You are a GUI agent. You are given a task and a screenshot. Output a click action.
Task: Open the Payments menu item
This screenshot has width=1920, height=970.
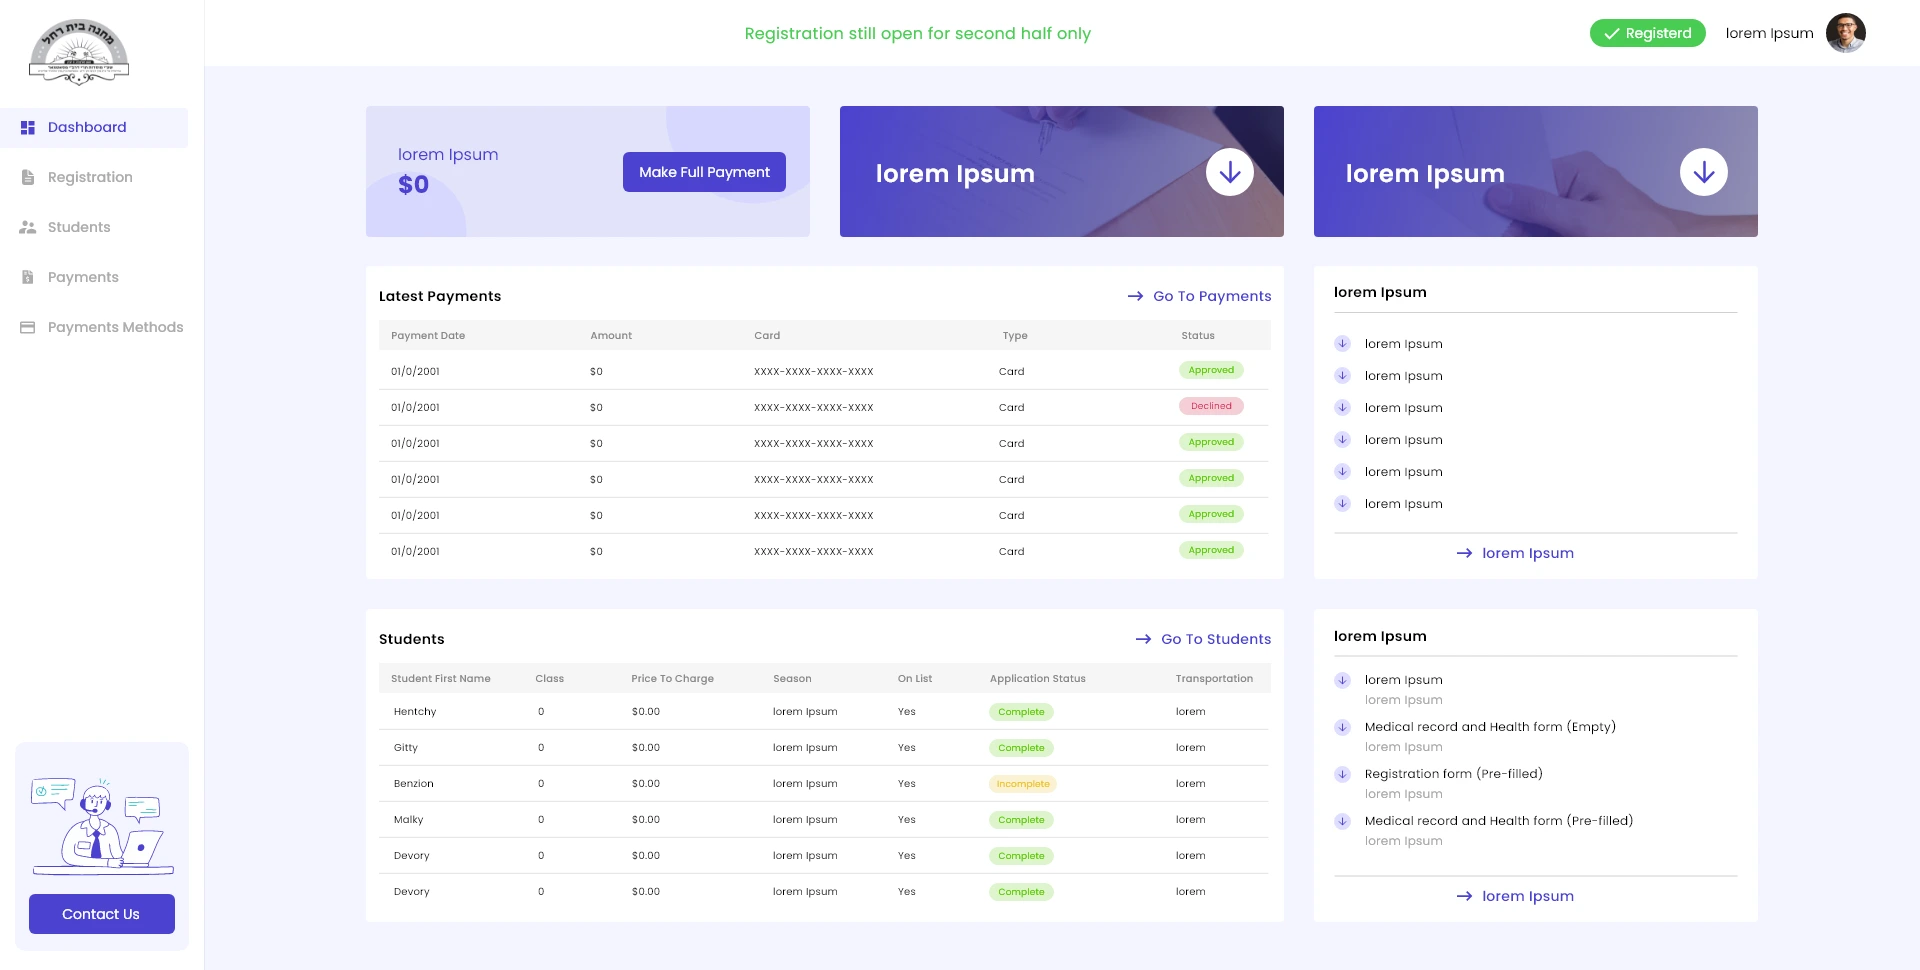(83, 278)
